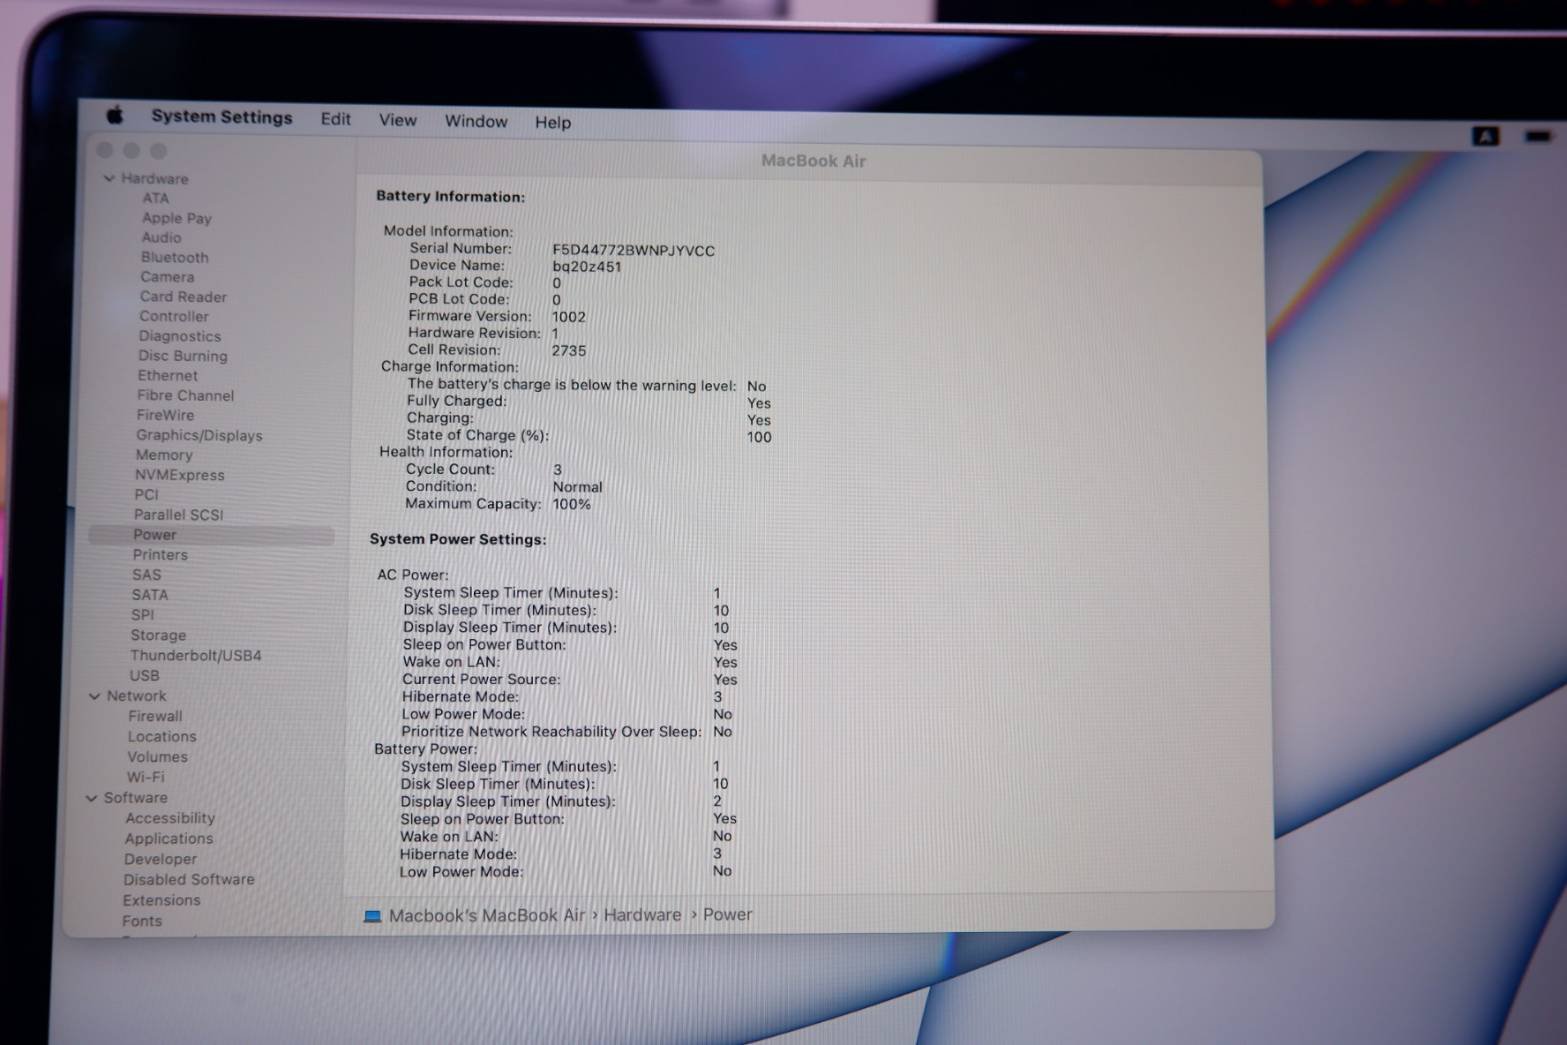Open the View menu

(x=397, y=120)
